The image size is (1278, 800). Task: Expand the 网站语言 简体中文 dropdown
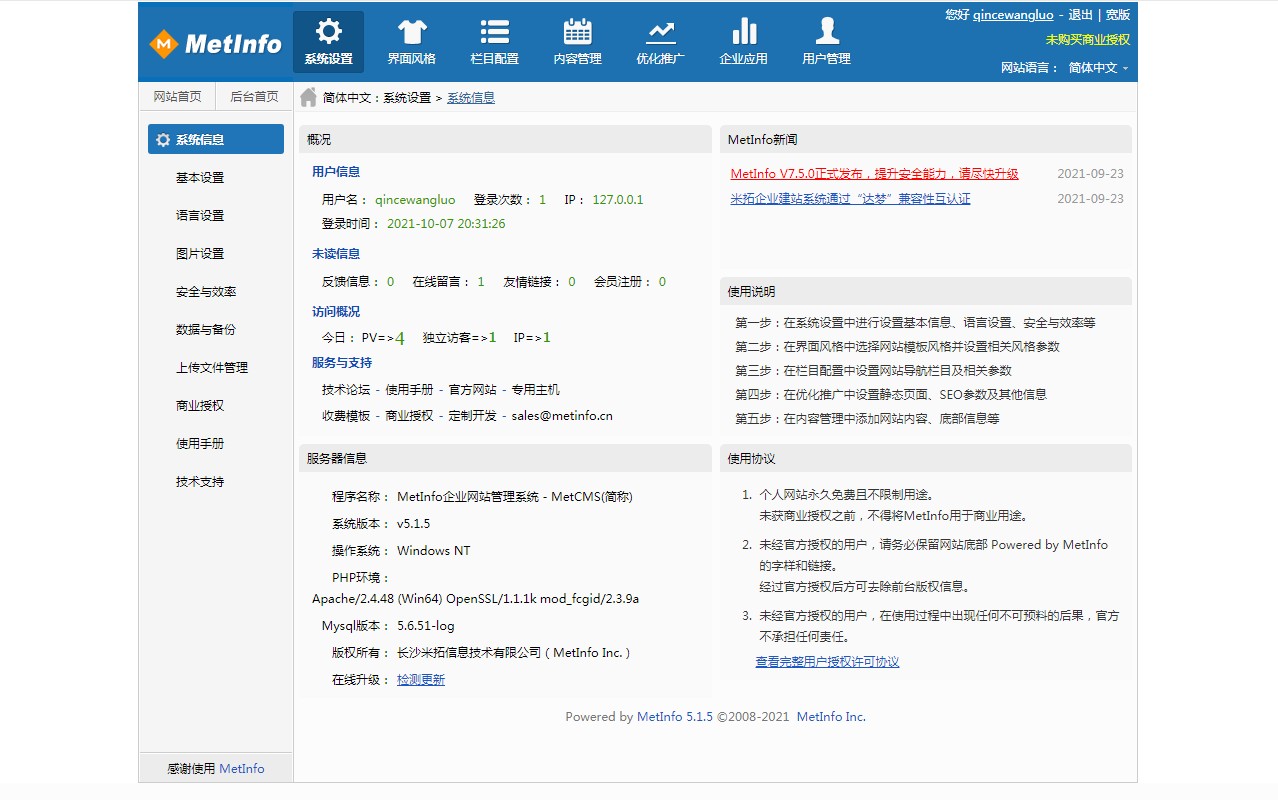(x=1098, y=68)
